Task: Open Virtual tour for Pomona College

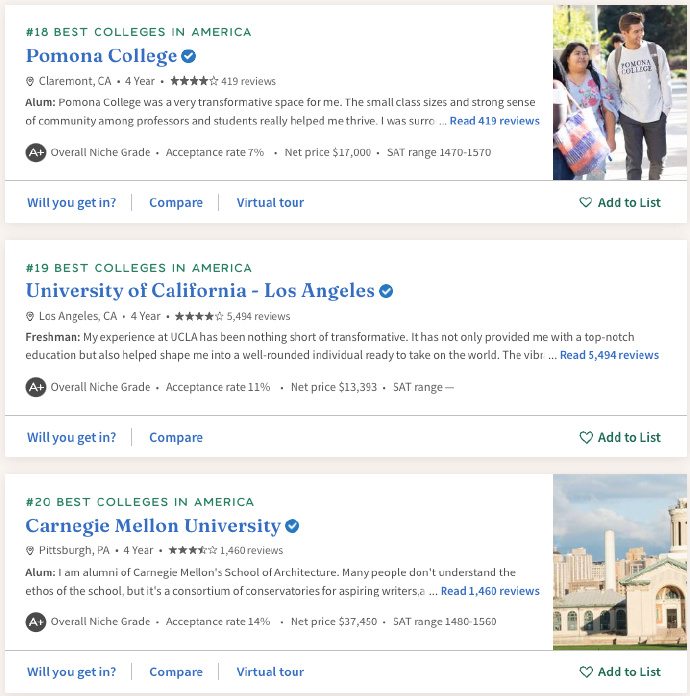Action: point(270,202)
